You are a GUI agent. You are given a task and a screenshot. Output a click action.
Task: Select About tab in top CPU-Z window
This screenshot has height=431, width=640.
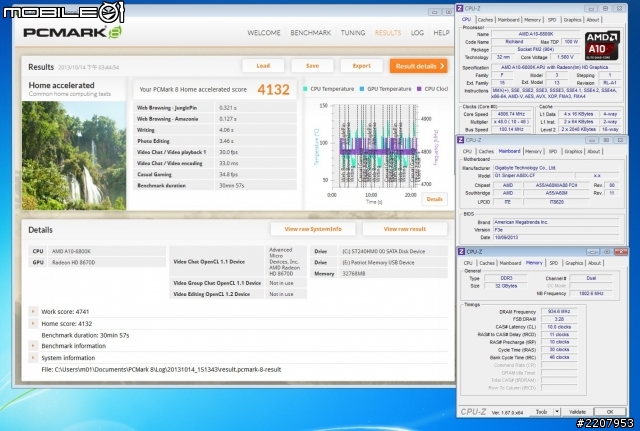(x=593, y=20)
